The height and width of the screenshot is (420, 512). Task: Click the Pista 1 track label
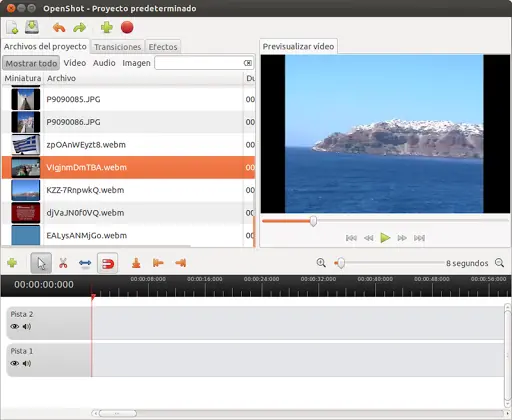(x=22, y=351)
